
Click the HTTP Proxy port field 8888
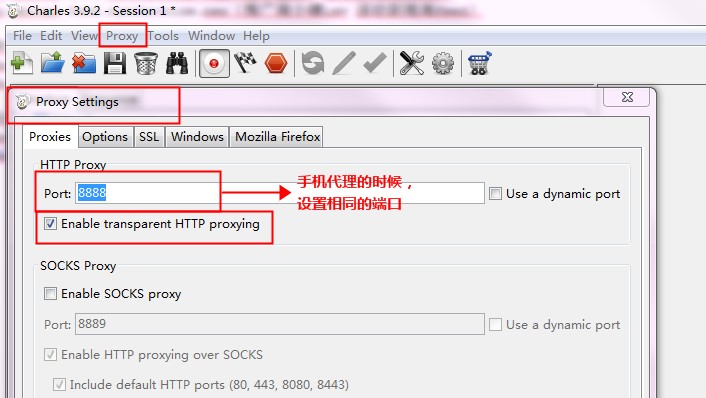(x=280, y=193)
